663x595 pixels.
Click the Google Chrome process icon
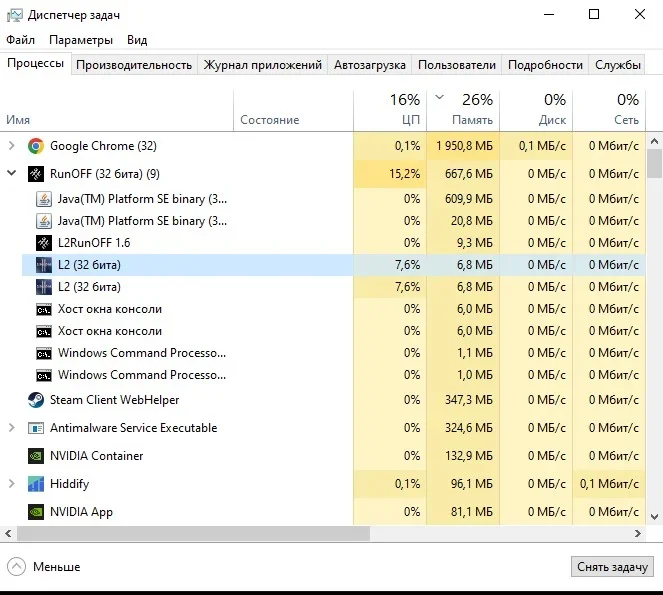pyautogui.click(x=36, y=146)
